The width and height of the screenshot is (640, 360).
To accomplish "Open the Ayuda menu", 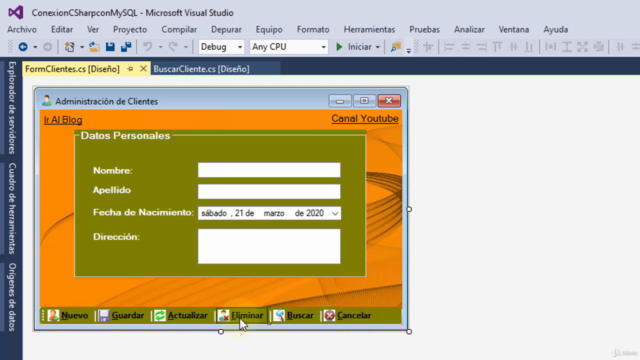I will [x=556, y=29].
